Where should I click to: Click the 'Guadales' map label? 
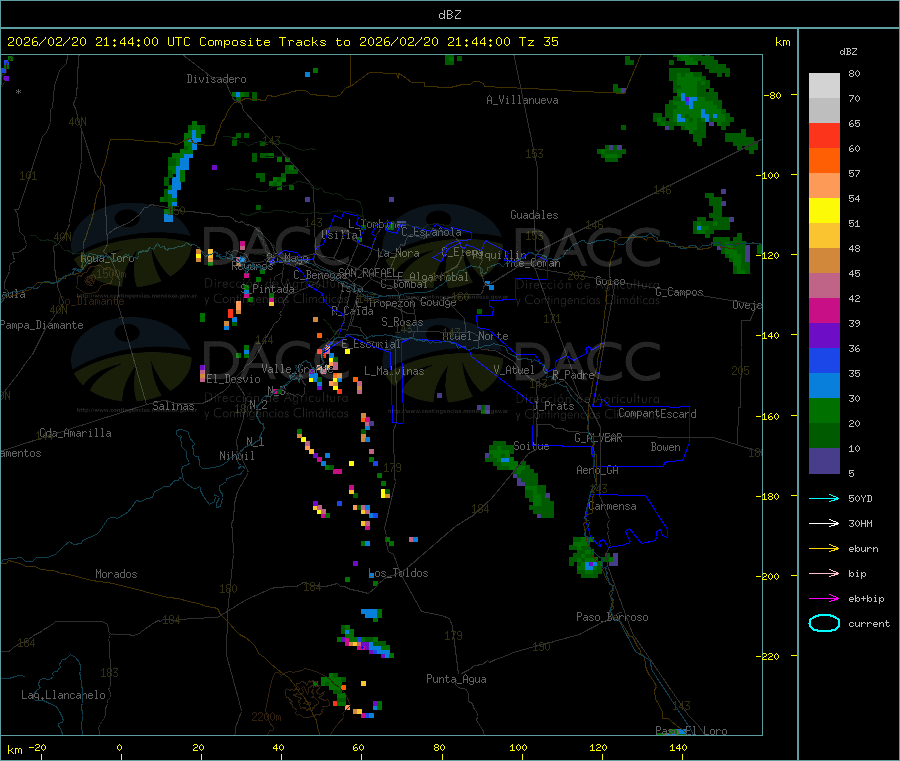click(x=534, y=215)
